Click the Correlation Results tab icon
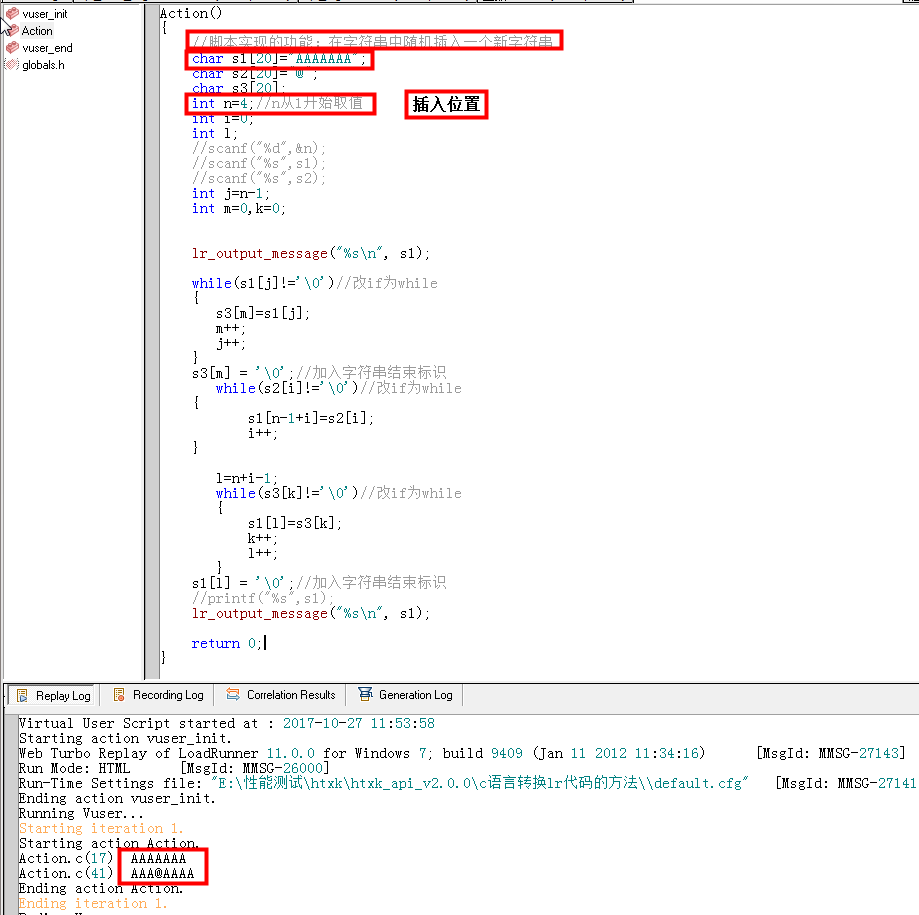Image resolution: width=919 pixels, height=915 pixels. click(233, 695)
